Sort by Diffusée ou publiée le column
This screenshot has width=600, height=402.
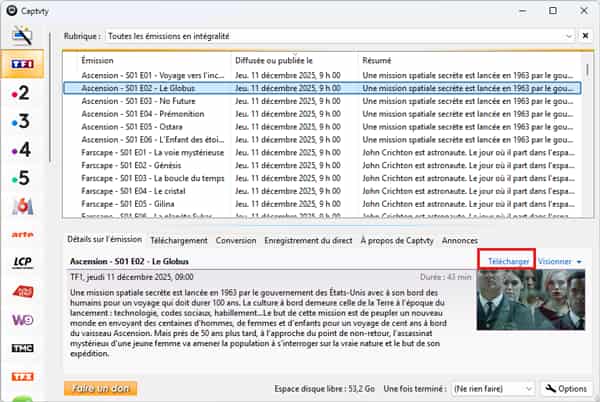click(x=295, y=60)
